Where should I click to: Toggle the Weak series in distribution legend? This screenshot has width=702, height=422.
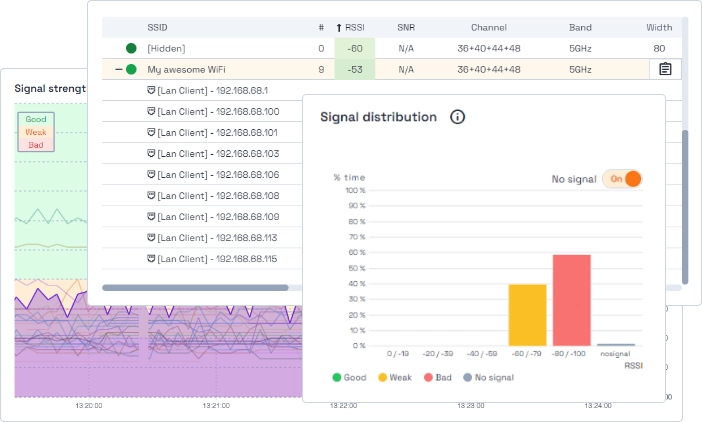pyautogui.click(x=394, y=378)
